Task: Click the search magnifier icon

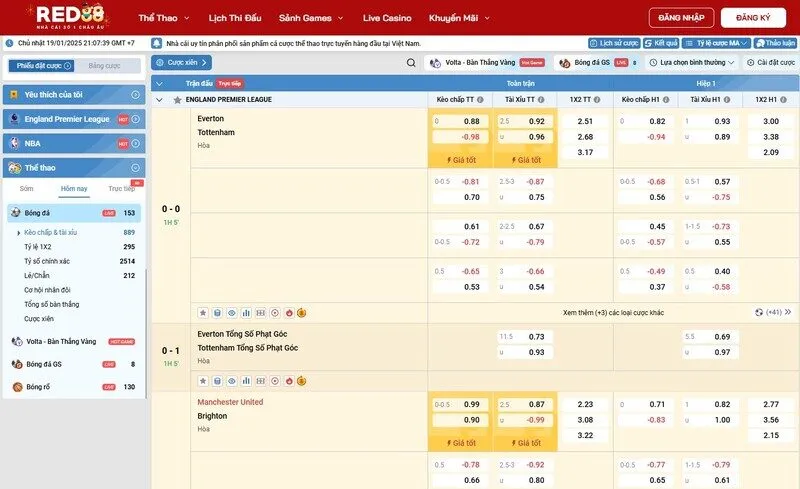Action: click(411, 63)
